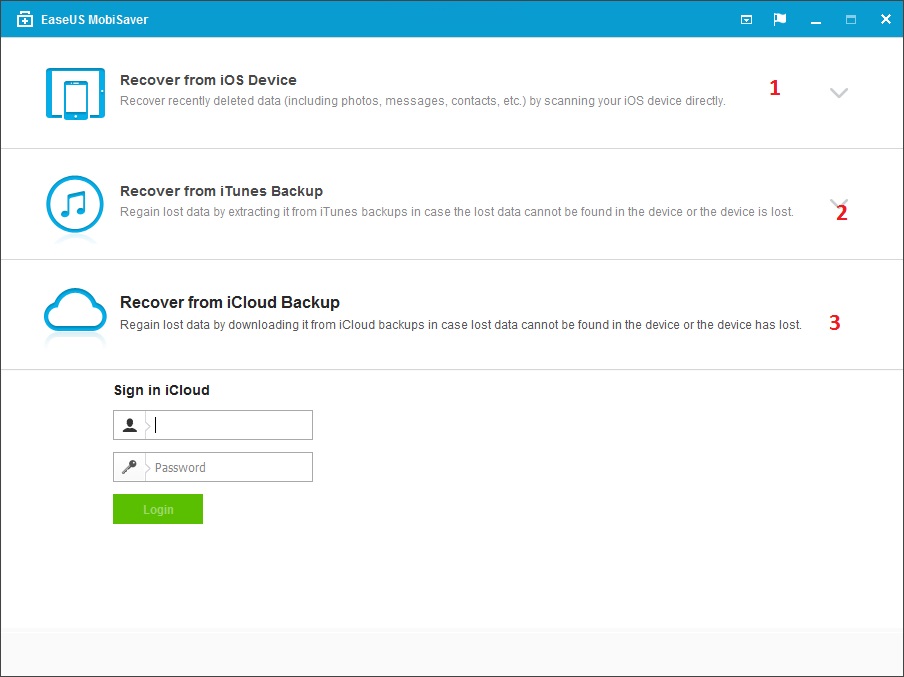Open the title bar dropdown menu icon
904x677 pixels.
coord(746,19)
